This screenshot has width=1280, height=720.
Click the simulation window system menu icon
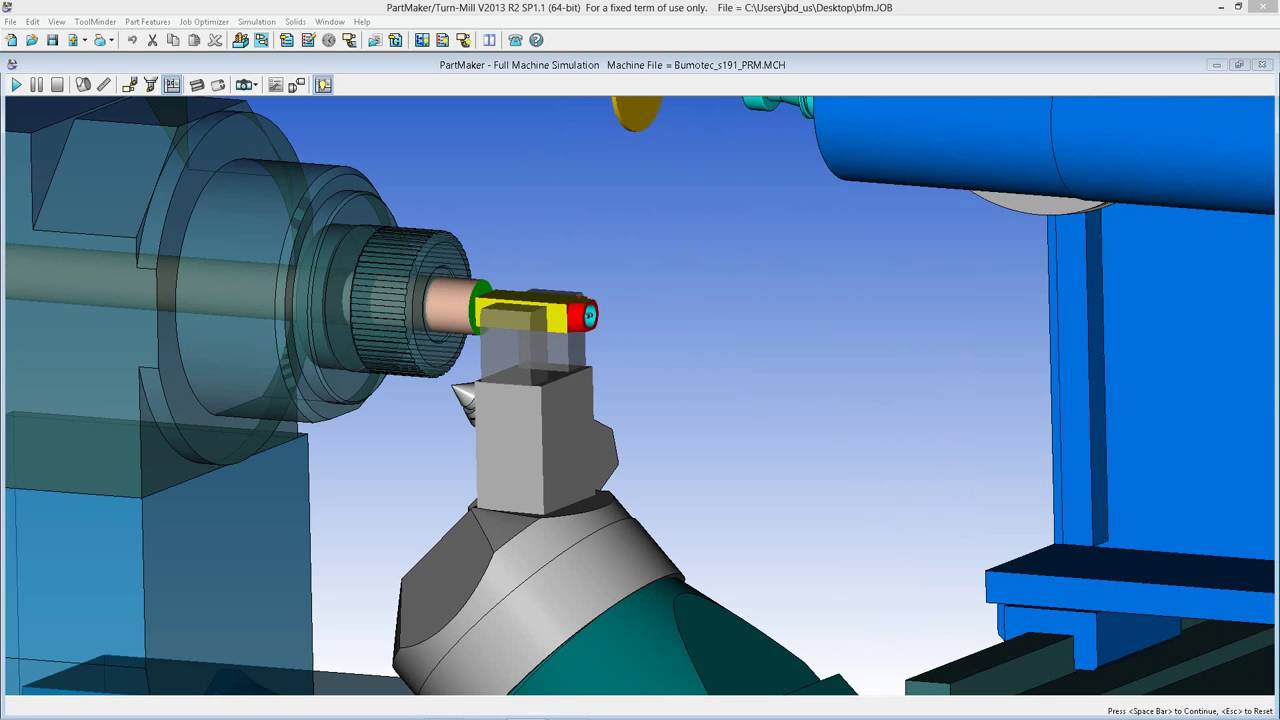12,64
